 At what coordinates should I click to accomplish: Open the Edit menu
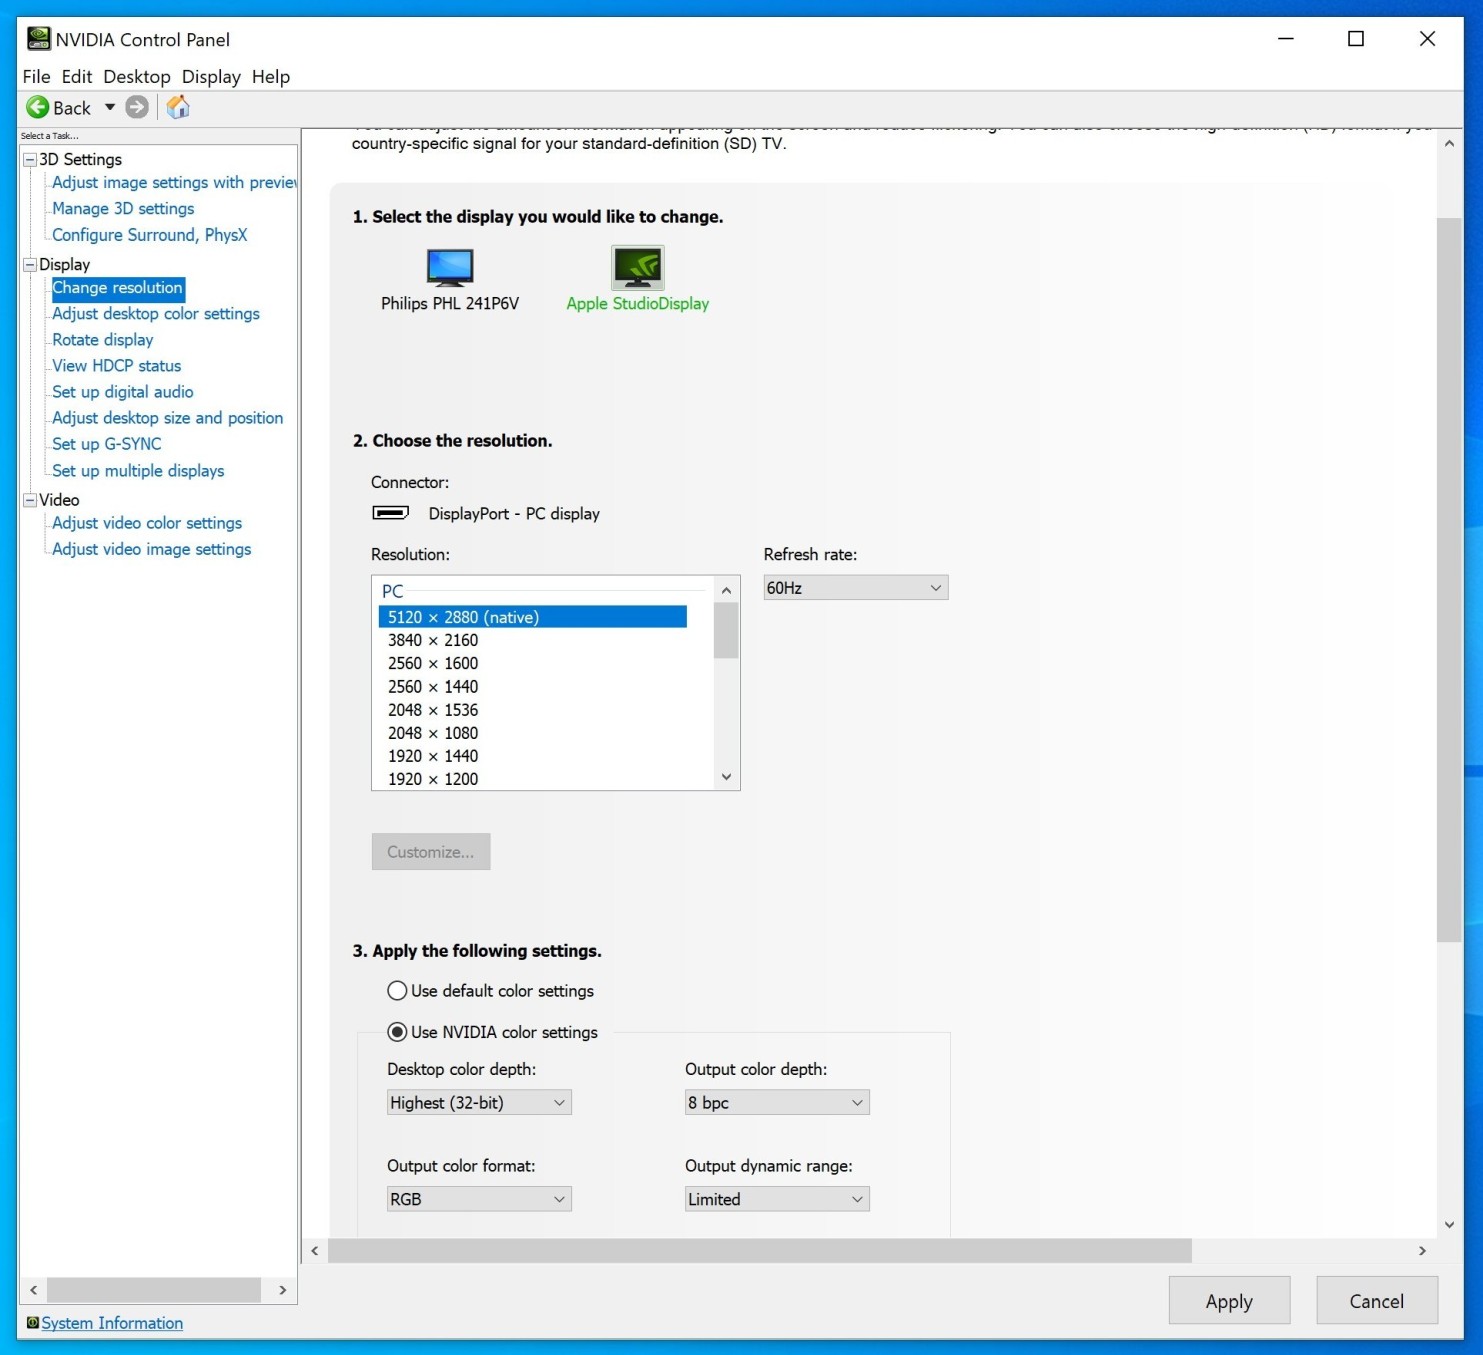(x=77, y=76)
